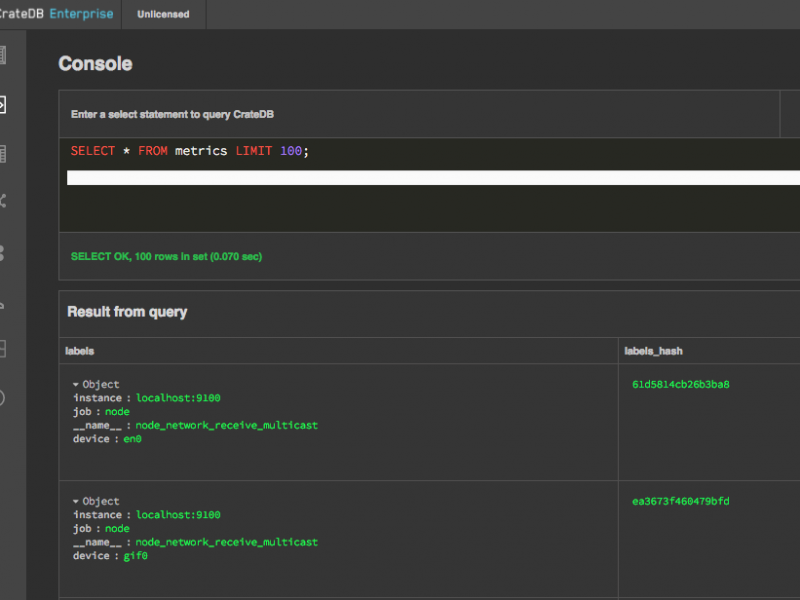Open the Tables section icon in sidebar
The height and width of the screenshot is (600, 800).
[6, 152]
